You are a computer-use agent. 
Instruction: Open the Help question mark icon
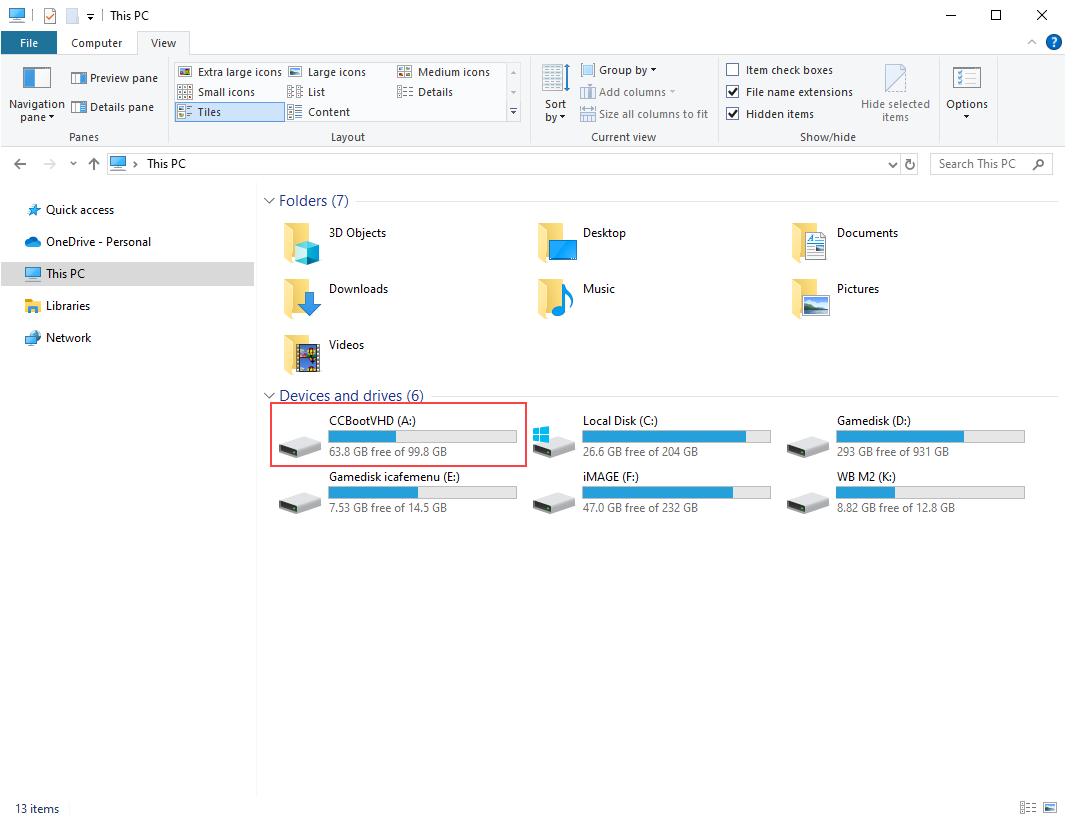[1053, 42]
